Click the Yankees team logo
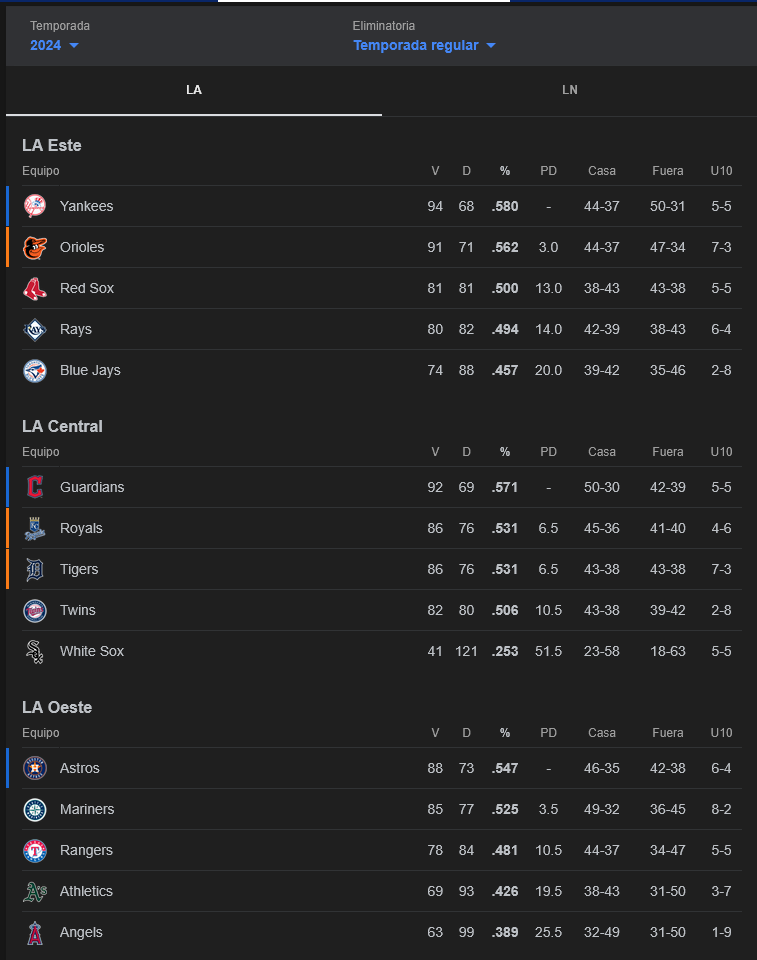Image resolution: width=757 pixels, height=960 pixels. click(35, 206)
